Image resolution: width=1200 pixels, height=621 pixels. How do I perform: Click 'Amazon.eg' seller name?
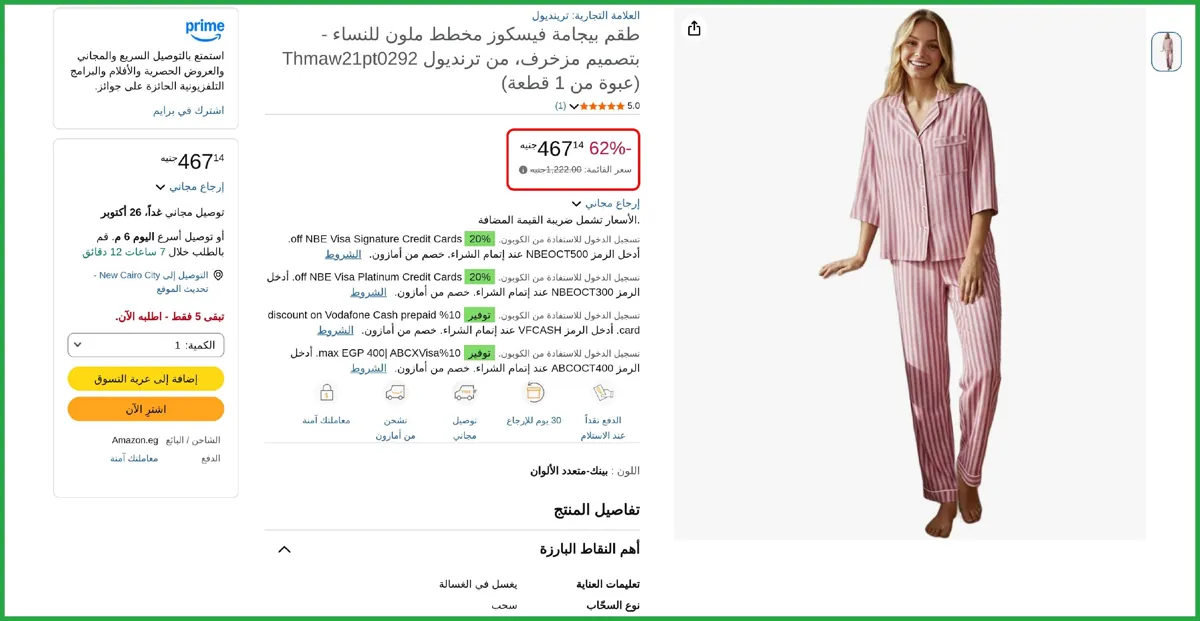[x=135, y=440]
